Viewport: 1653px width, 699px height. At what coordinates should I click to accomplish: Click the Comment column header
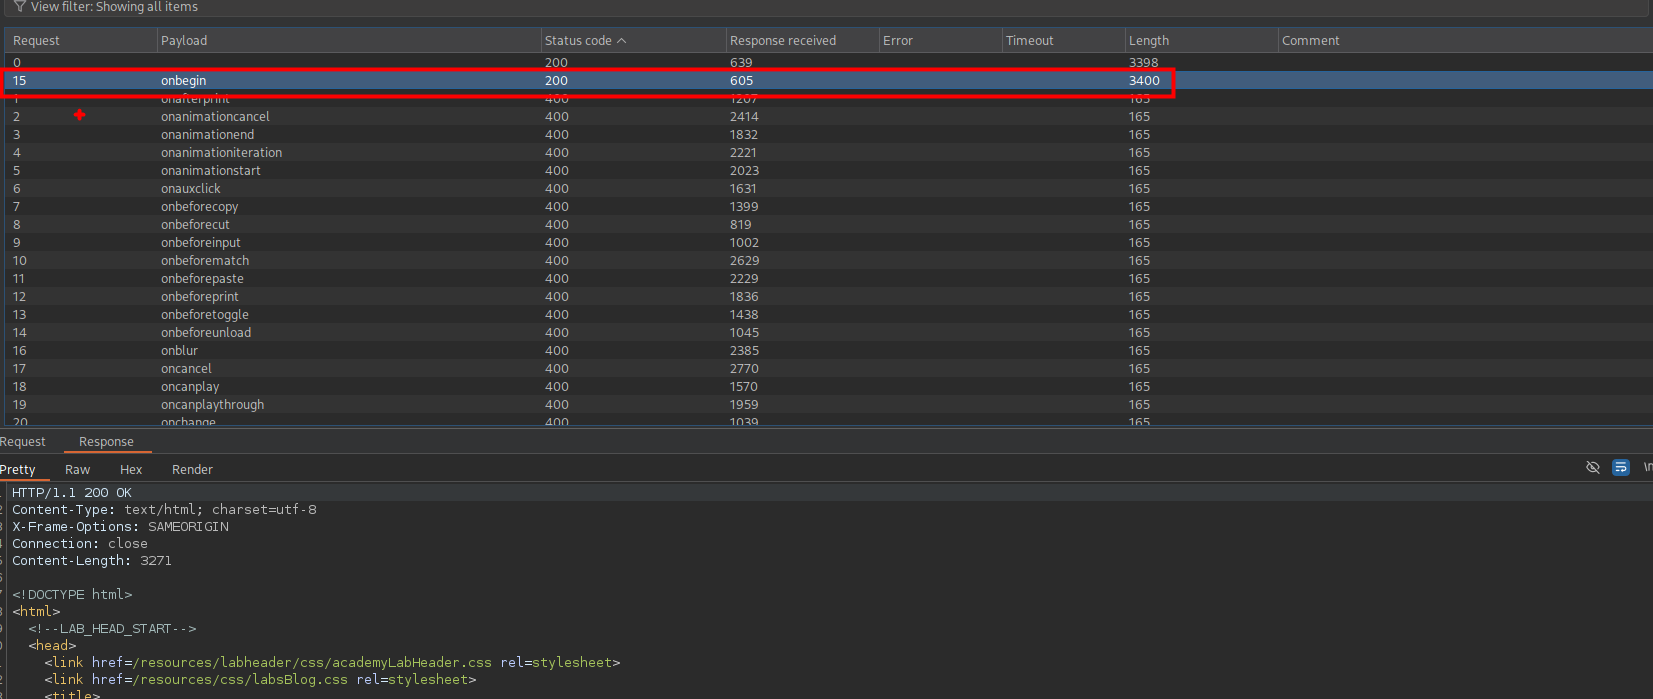(1310, 41)
